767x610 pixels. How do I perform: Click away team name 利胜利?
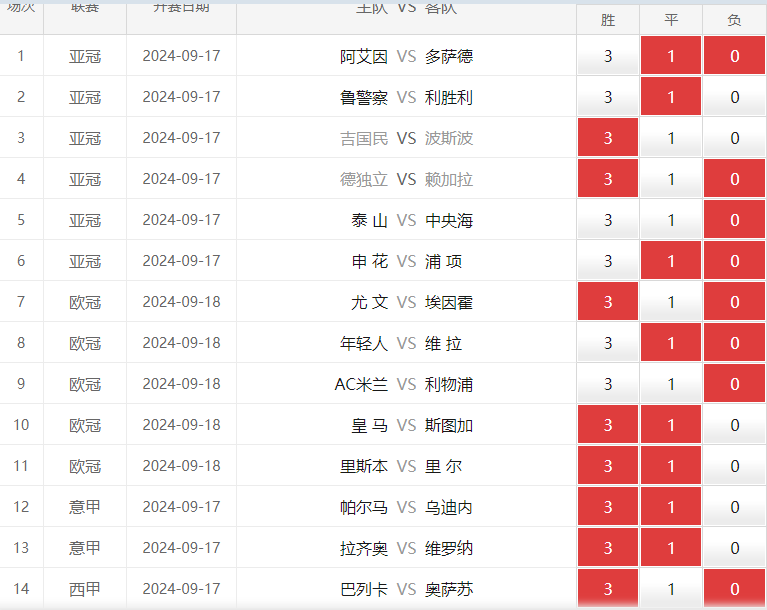pyautogui.click(x=449, y=98)
